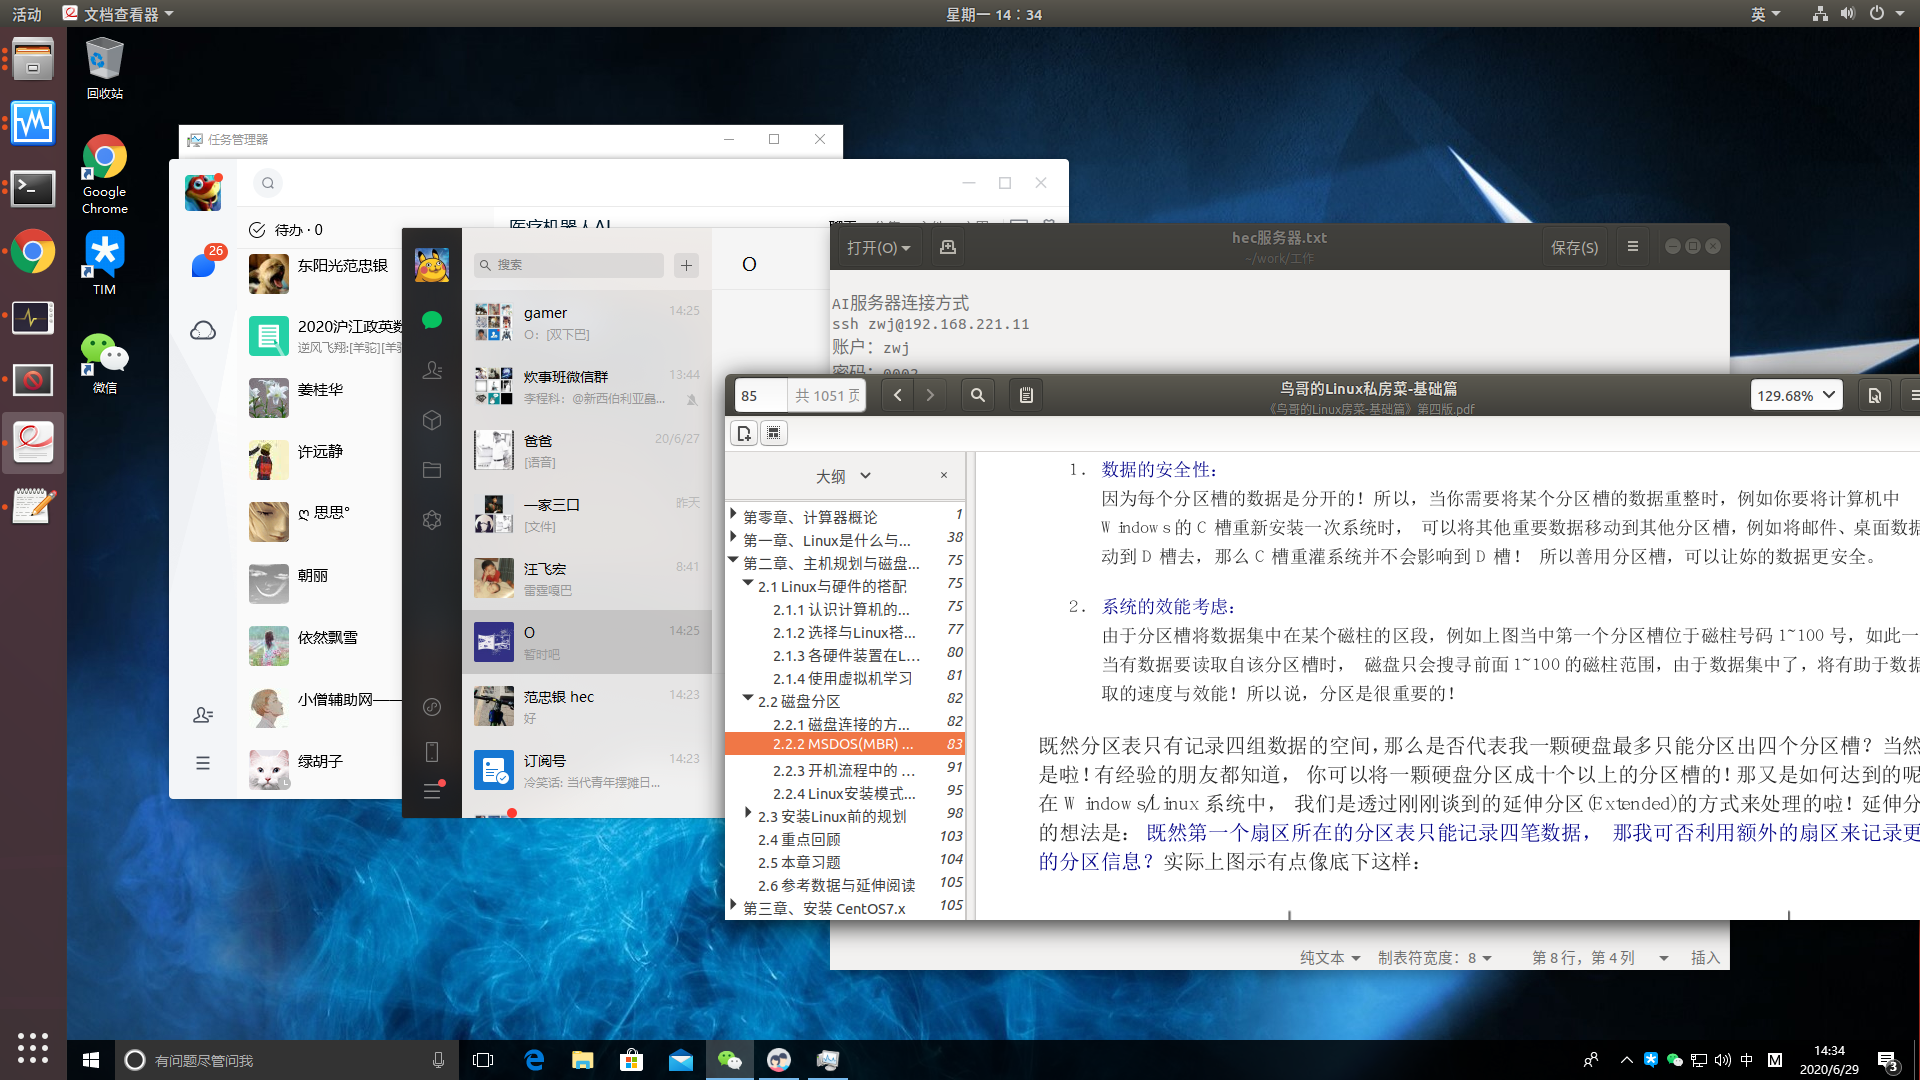Click the 保存(S) save button
Screen dimensions: 1920x1080
1573,247
